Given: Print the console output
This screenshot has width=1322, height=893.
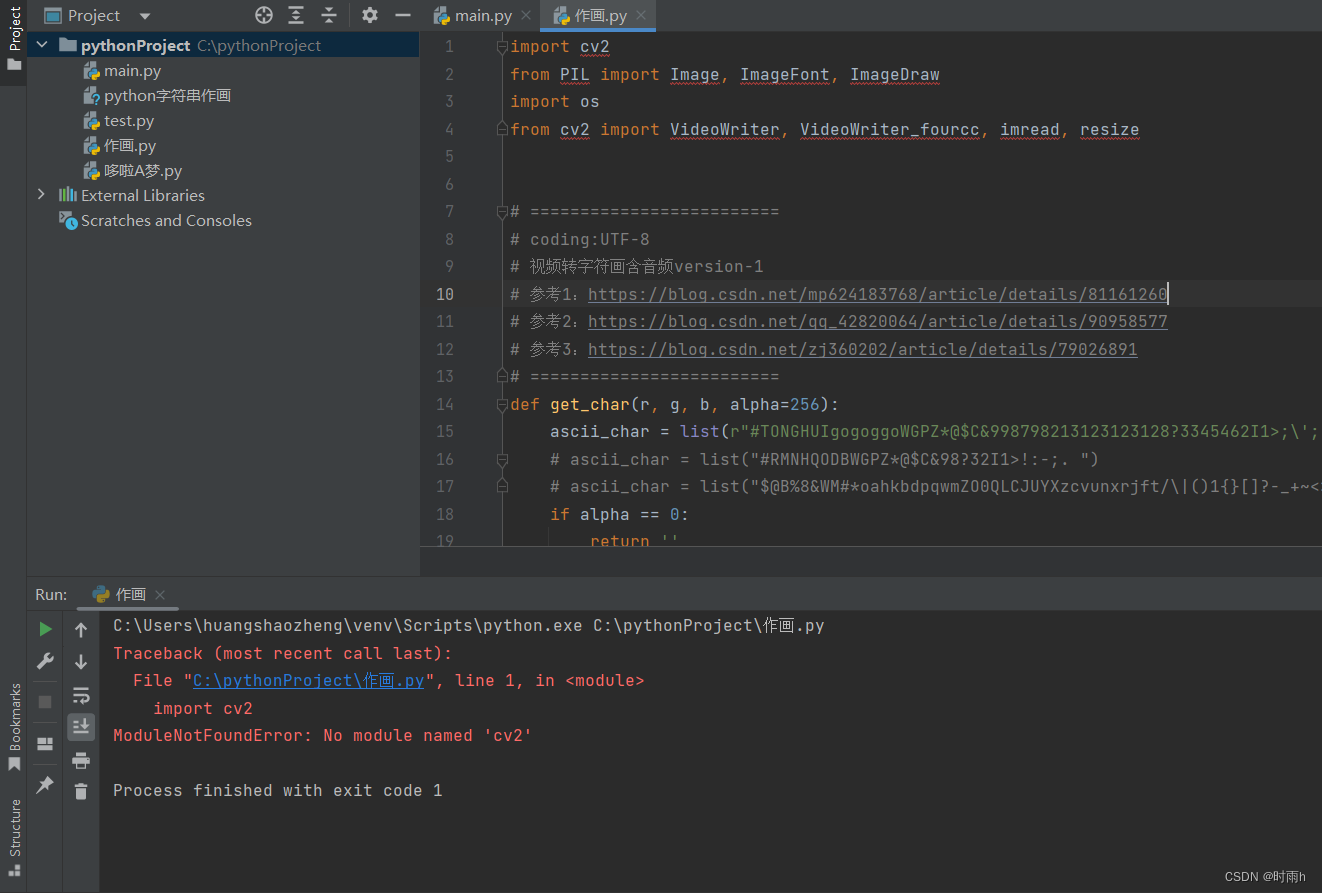Looking at the screenshot, I should point(81,761).
